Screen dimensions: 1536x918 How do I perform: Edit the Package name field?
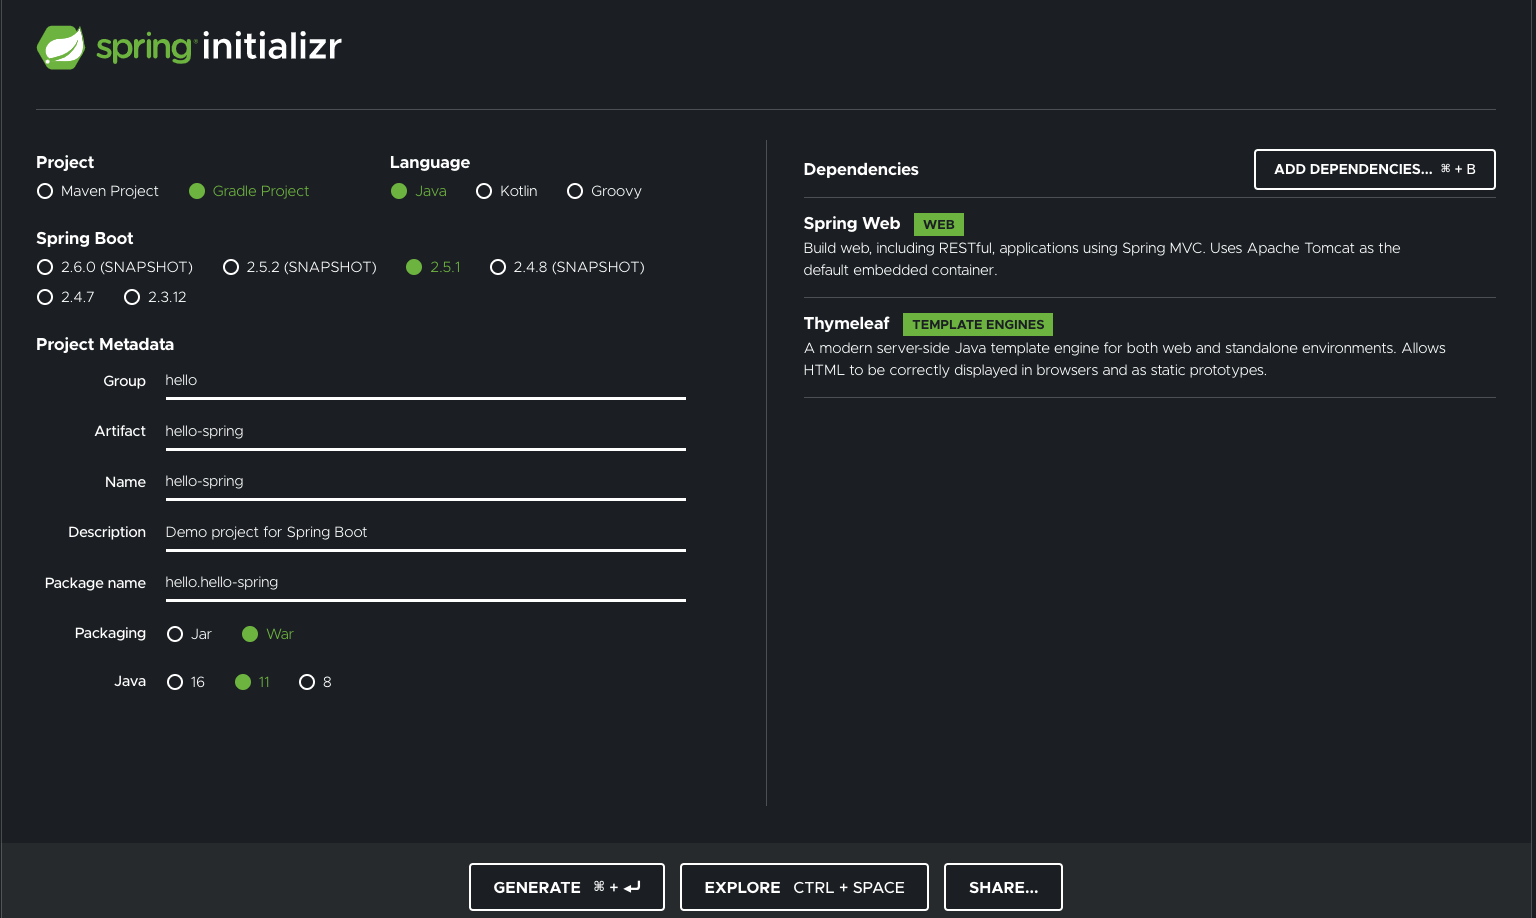pyautogui.click(x=425, y=583)
